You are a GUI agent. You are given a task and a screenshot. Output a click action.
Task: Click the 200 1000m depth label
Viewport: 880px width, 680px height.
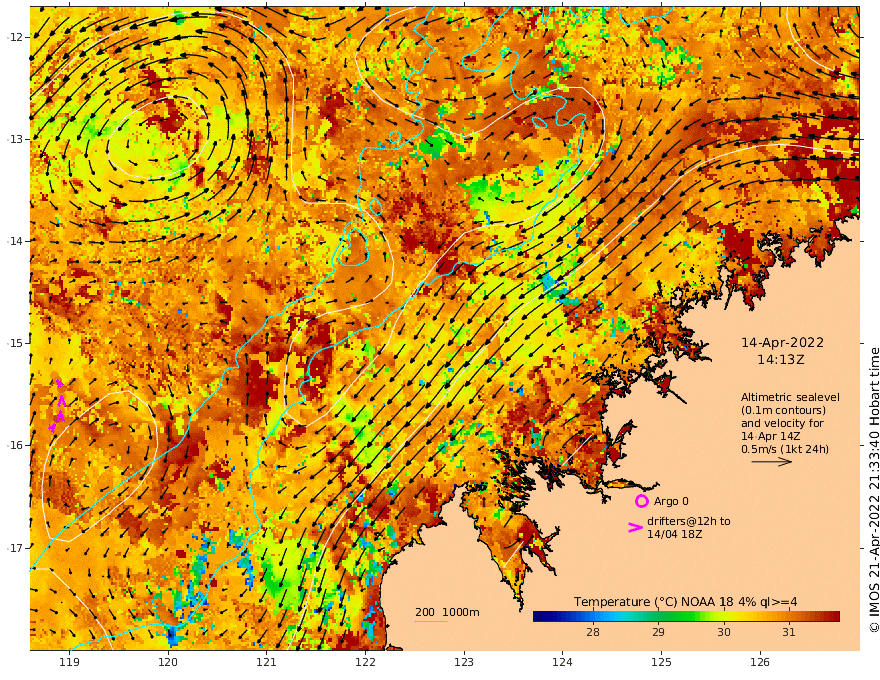pyautogui.click(x=447, y=612)
